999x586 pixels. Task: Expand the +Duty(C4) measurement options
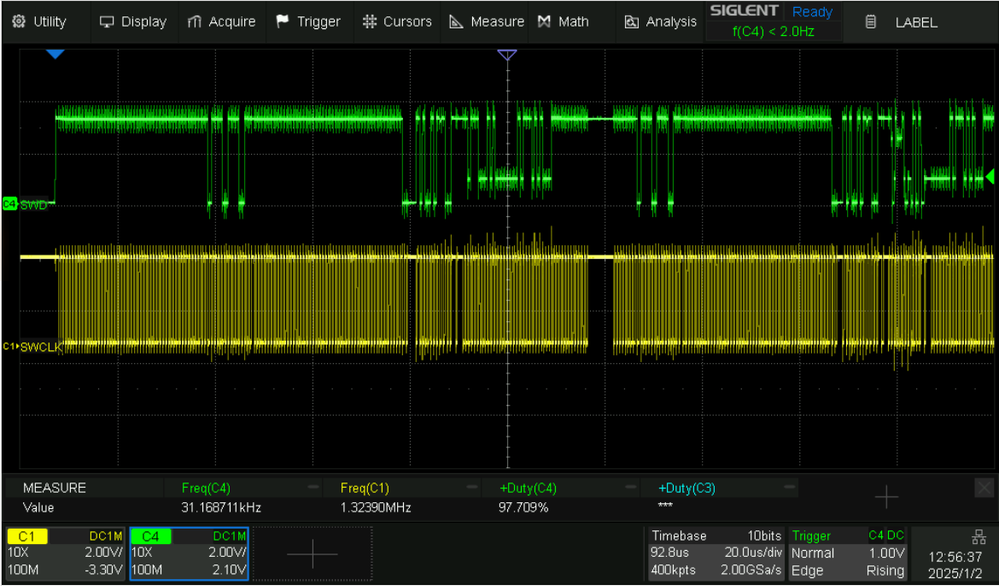click(631, 487)
